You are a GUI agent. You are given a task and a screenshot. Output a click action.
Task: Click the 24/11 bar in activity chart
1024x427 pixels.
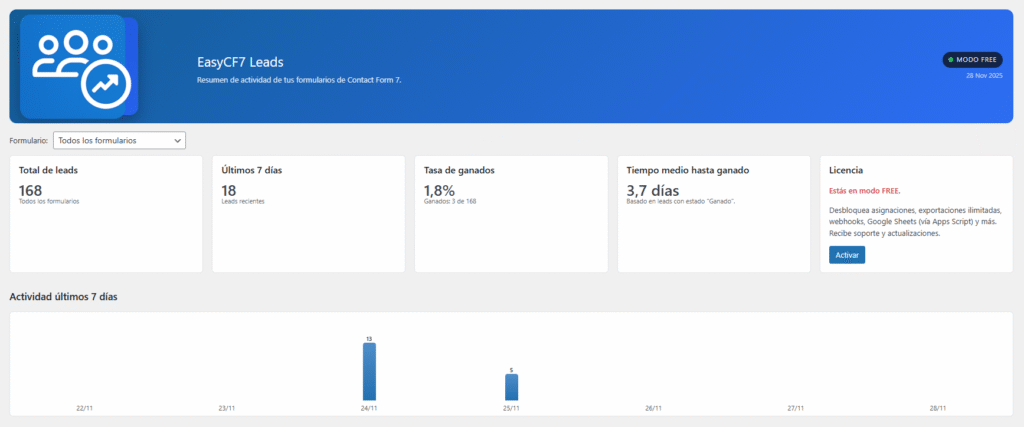tap(369, 372)
